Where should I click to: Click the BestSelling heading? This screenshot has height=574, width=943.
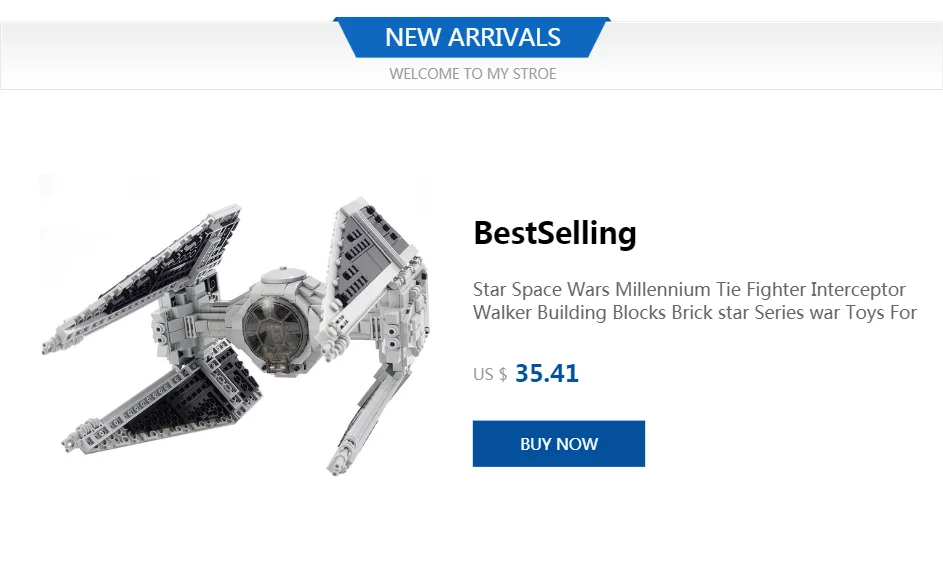pyautogui.click(x=554, y=233)
